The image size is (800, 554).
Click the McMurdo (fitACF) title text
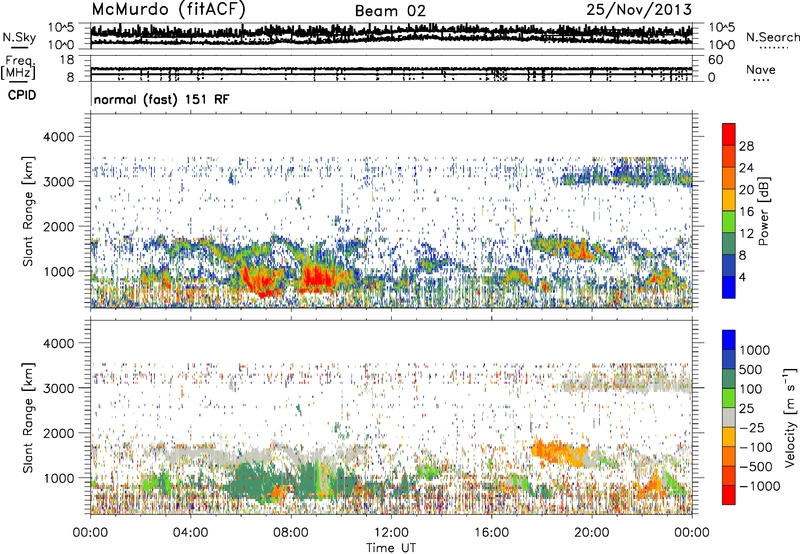point(169,10)
